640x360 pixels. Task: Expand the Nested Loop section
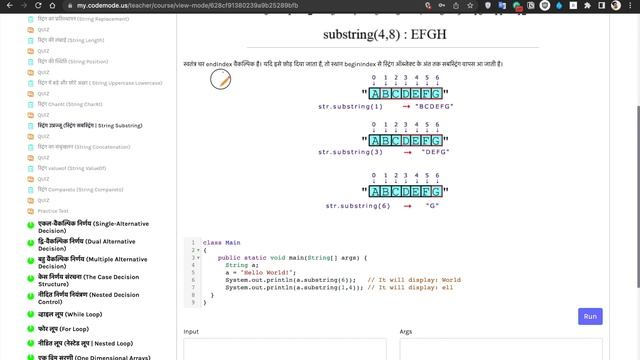tap(85, 343)
